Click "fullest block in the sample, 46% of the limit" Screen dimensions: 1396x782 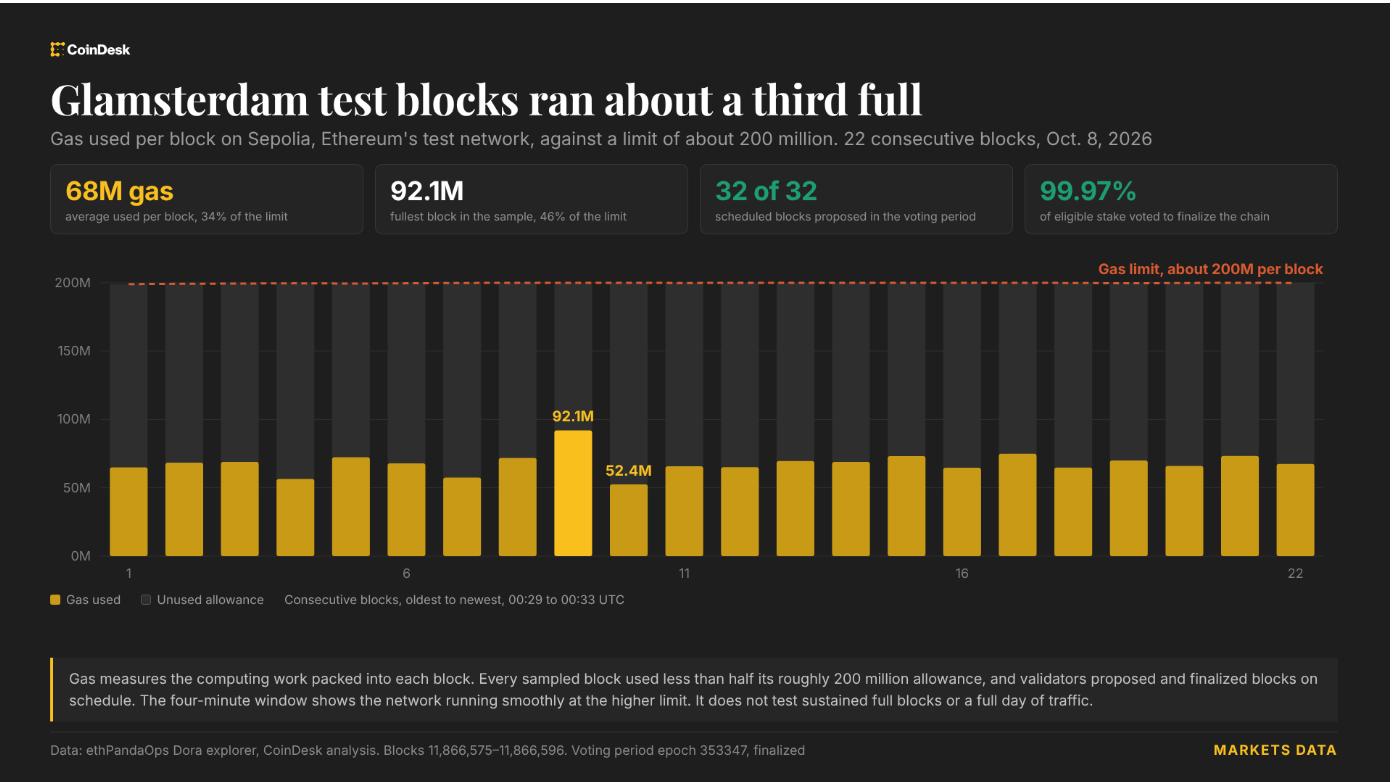coord(508,216)
